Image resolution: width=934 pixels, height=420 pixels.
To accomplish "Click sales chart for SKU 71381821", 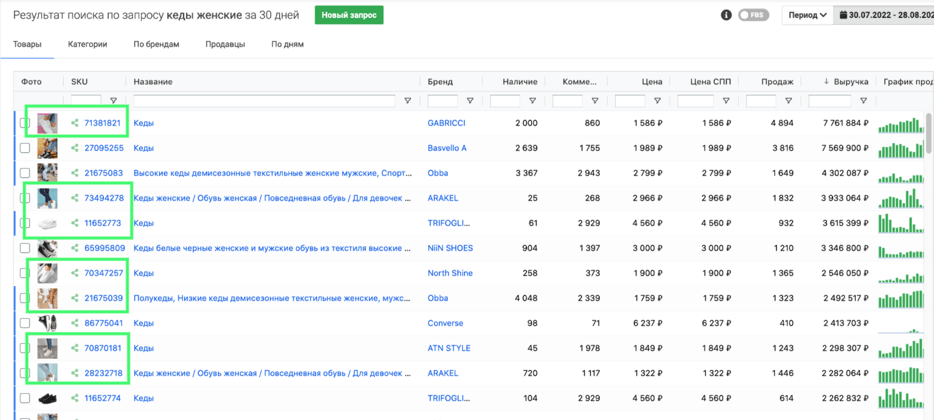I will 902,124.
